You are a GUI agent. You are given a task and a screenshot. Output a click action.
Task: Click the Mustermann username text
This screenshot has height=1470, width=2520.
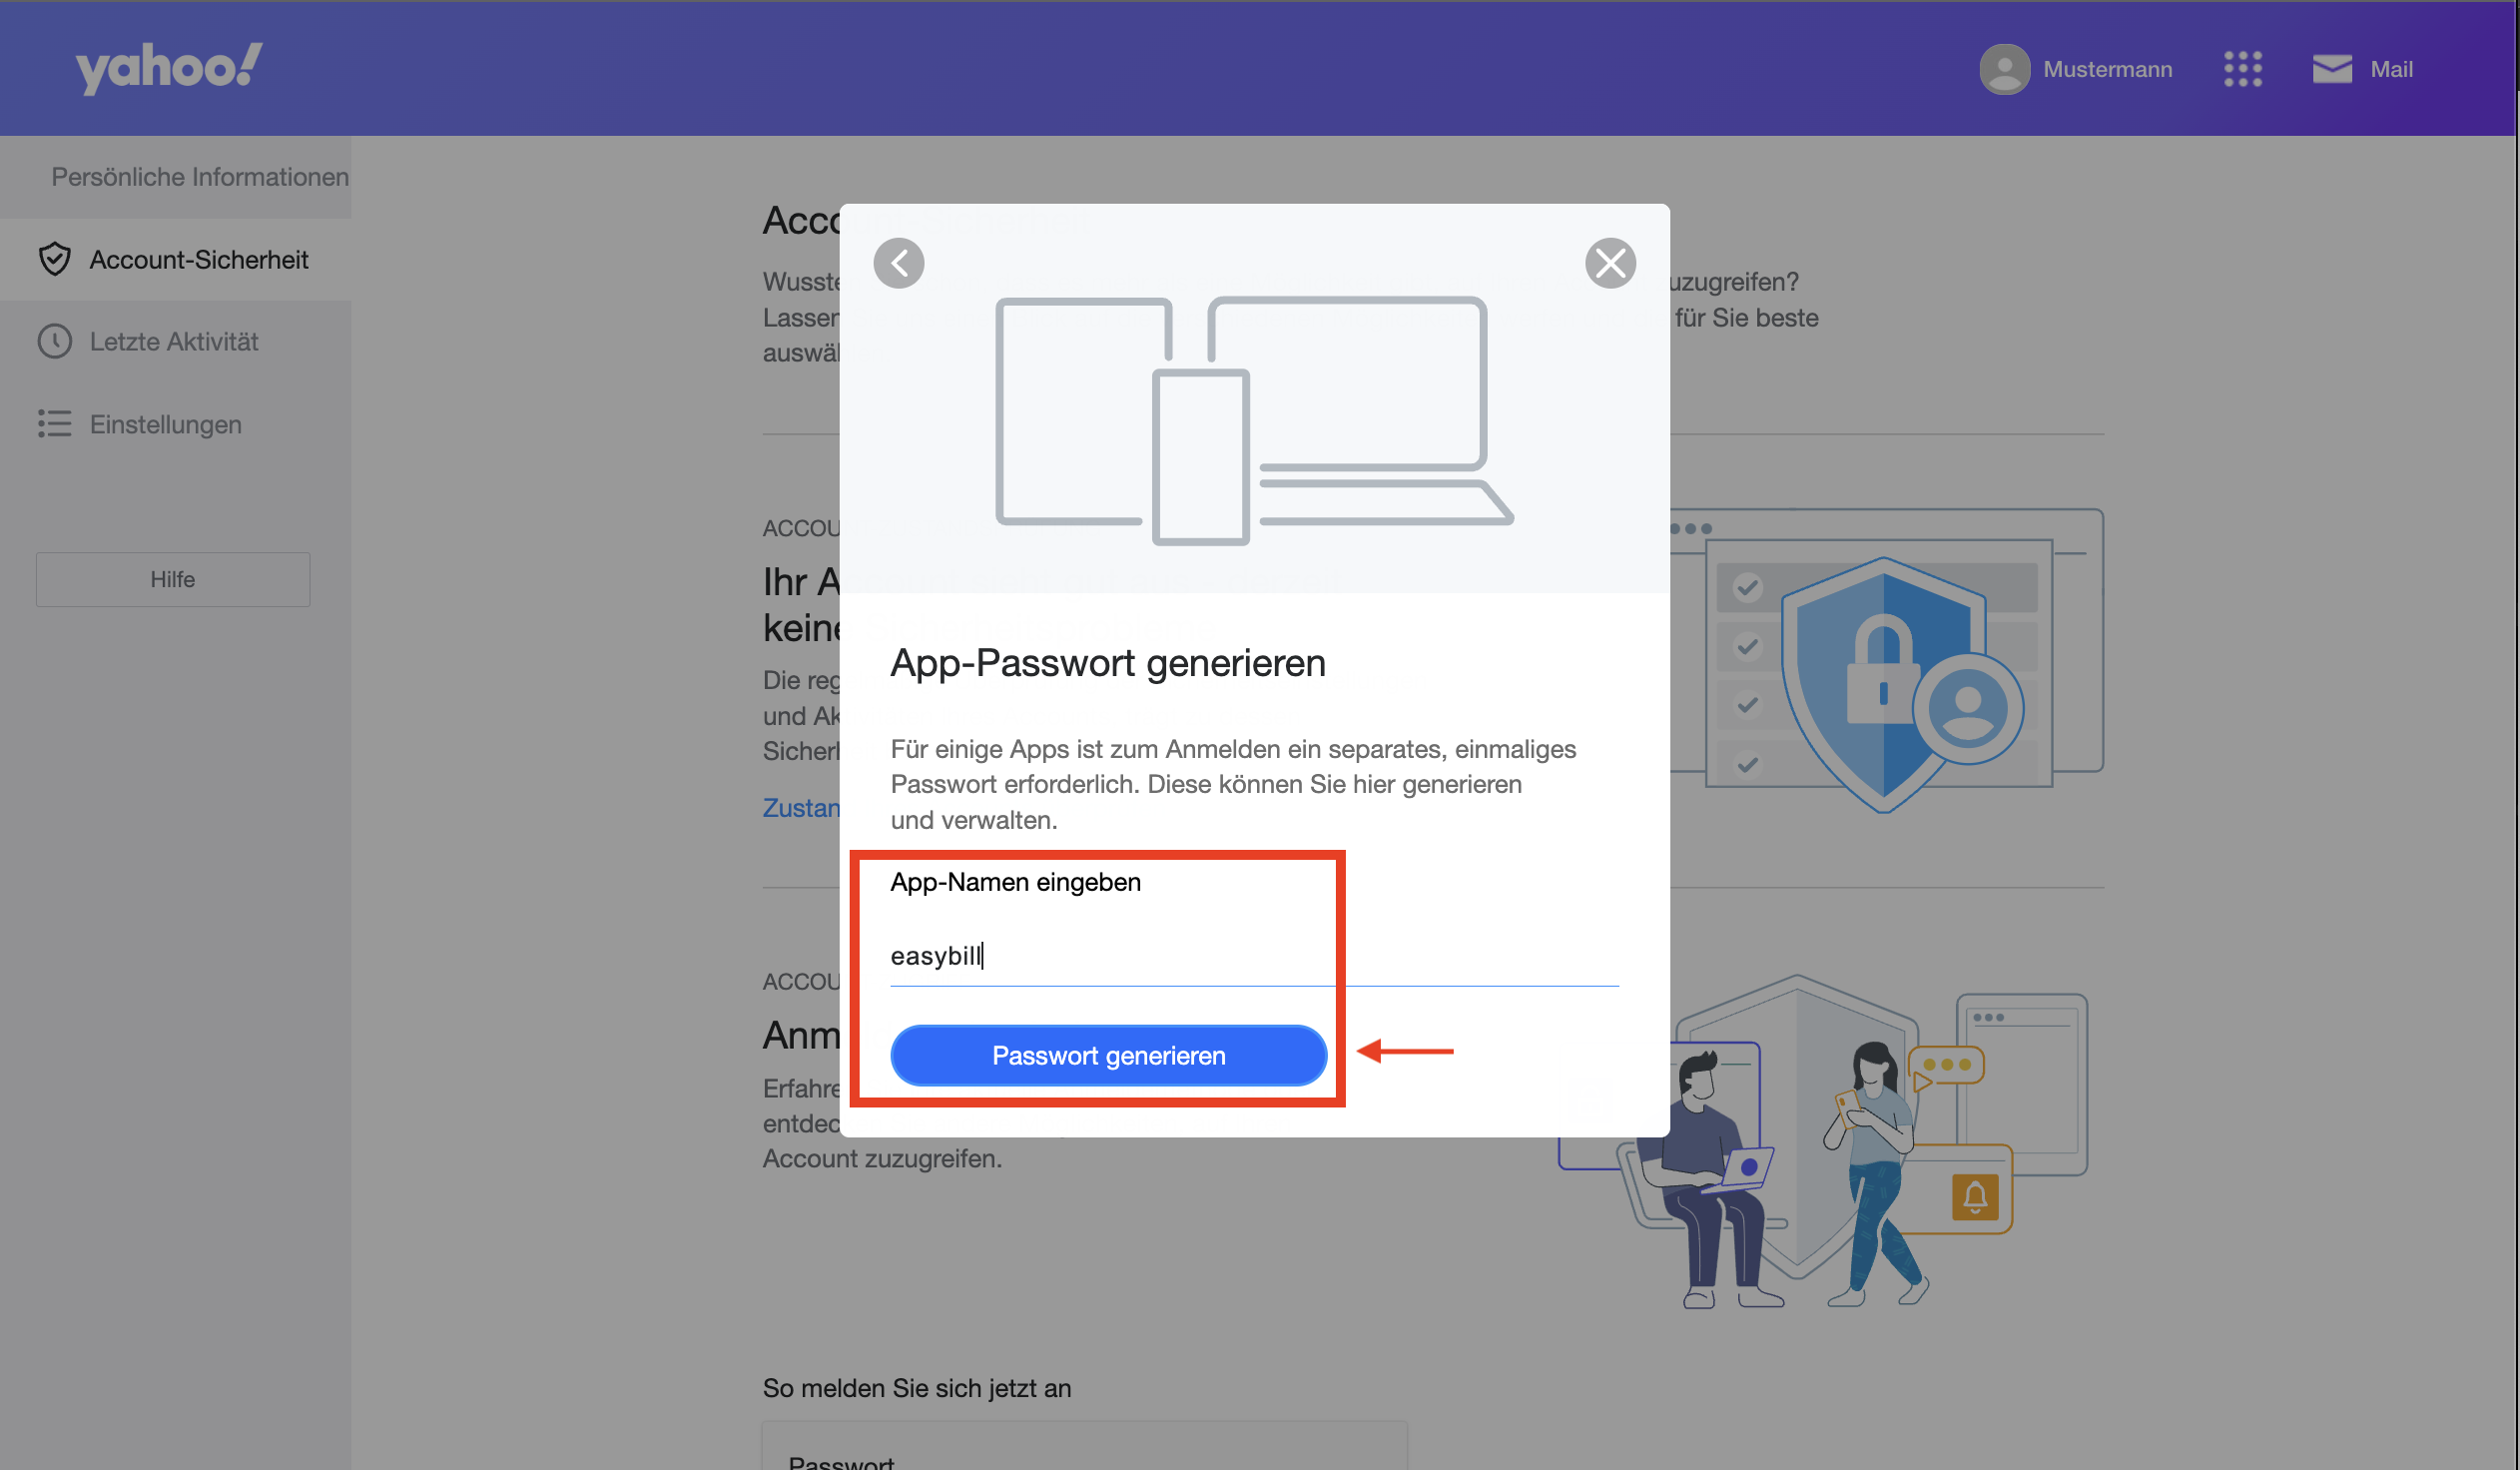(2107, 69)
